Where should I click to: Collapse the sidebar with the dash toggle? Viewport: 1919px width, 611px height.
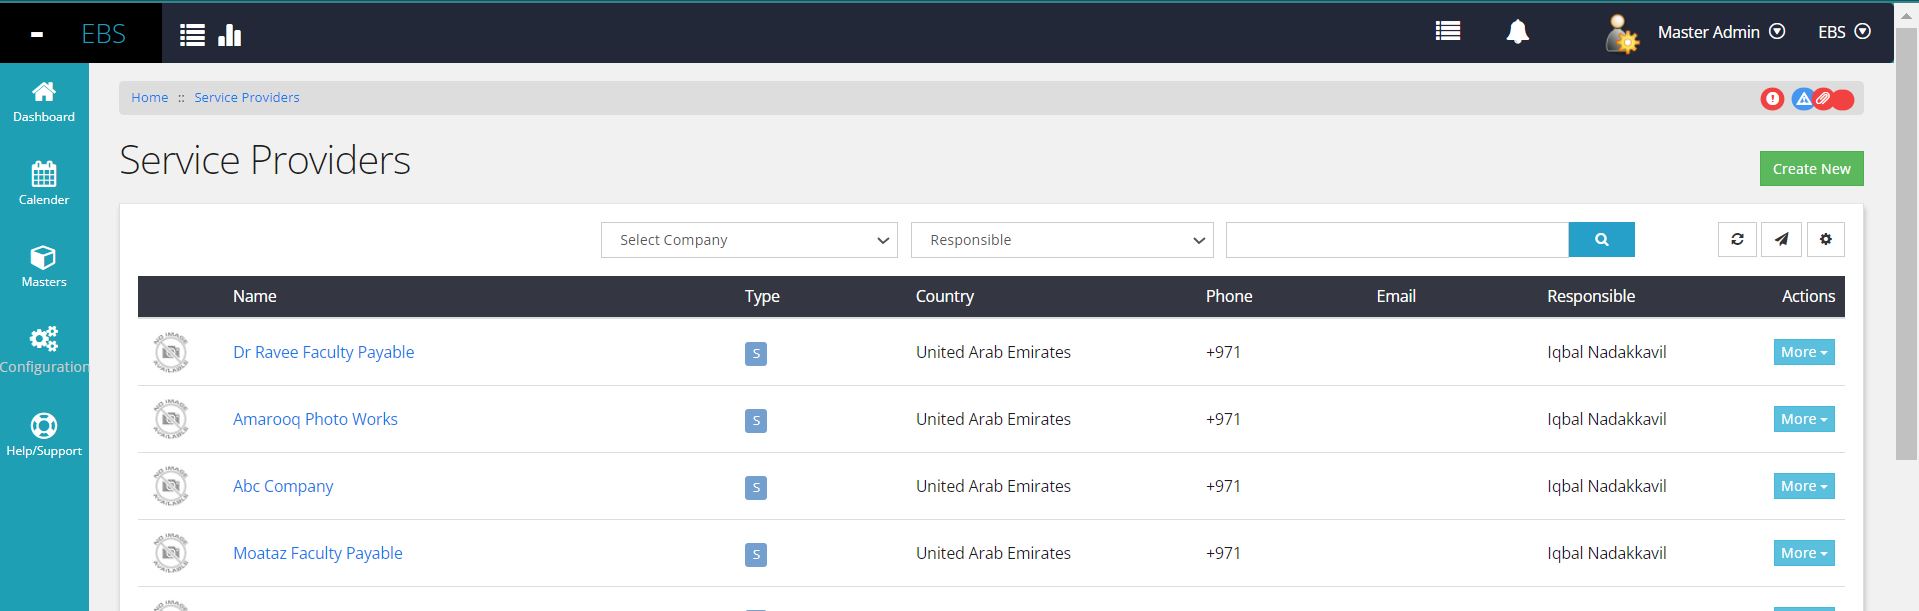37,34
